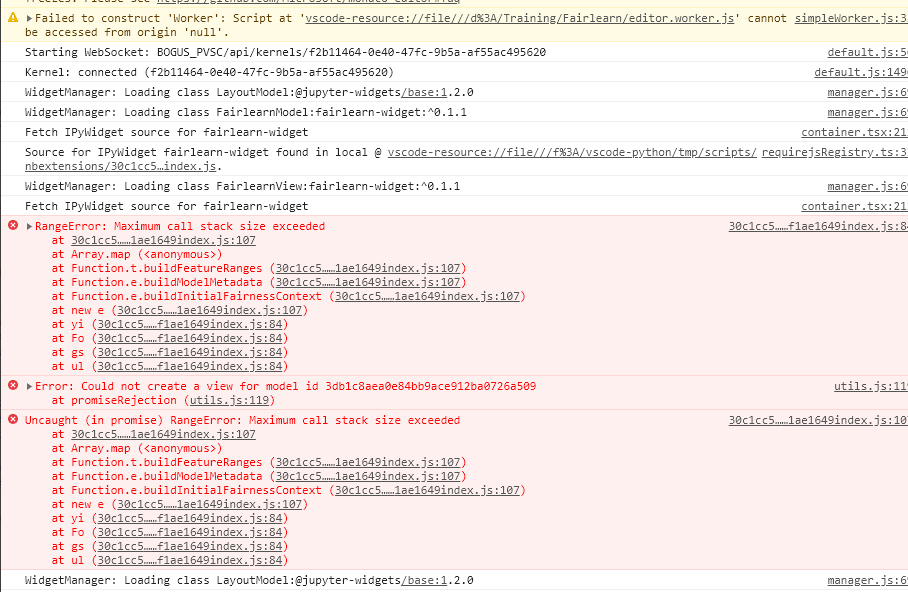The image size is (908, 592).
Task: Open the editor.worker.js vscode-resource link
Action: click(519, 19)
